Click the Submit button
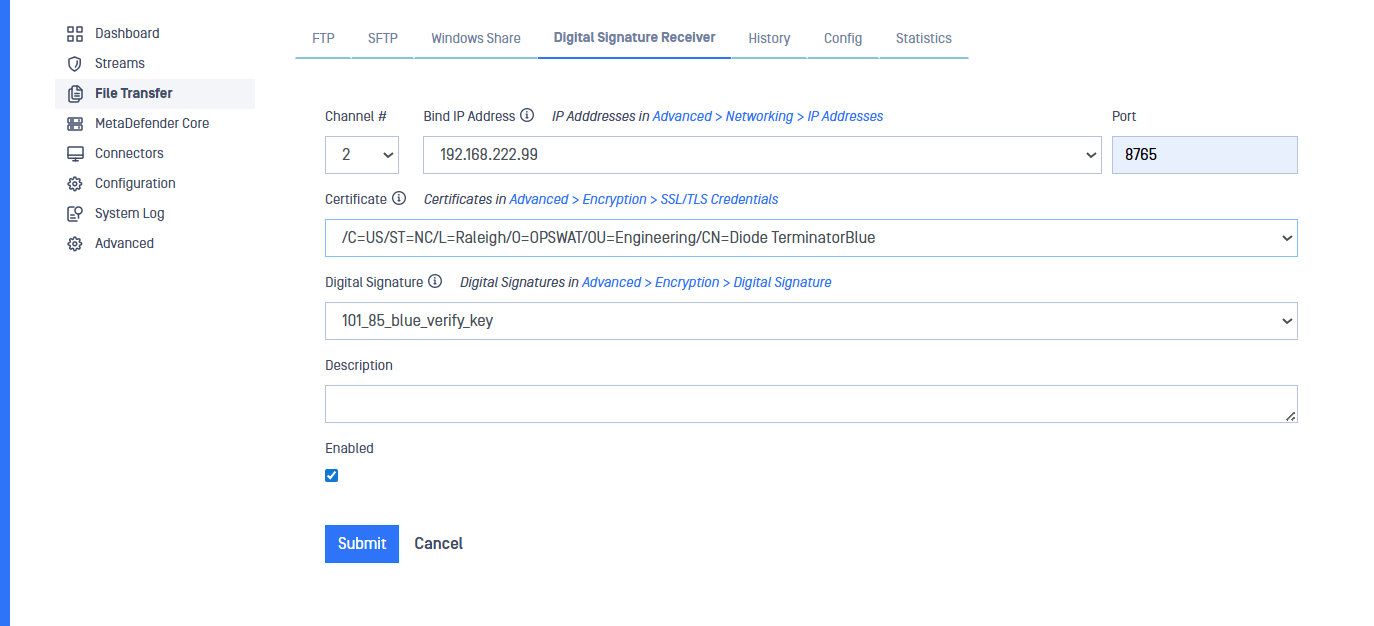1374x626 pixels. pyautogui.click(x=362, y=544)
